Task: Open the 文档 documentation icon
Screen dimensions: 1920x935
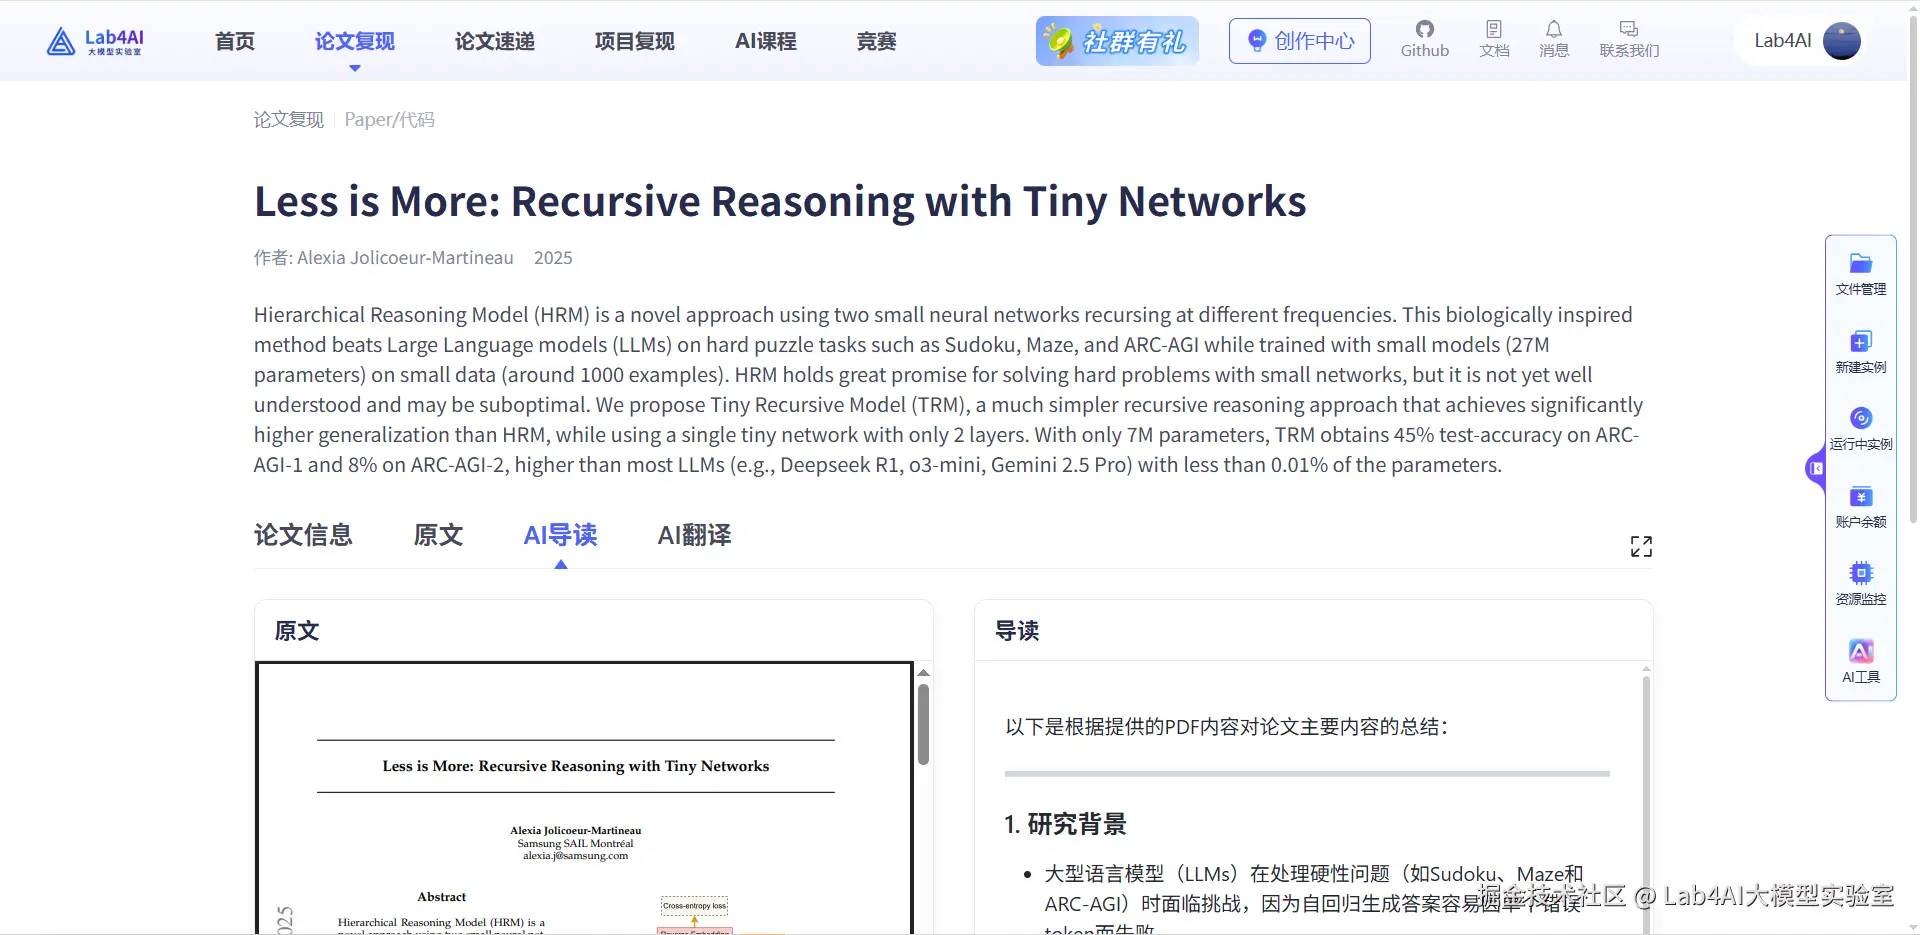Action: pyautogui.click(x=1494, y=40)
